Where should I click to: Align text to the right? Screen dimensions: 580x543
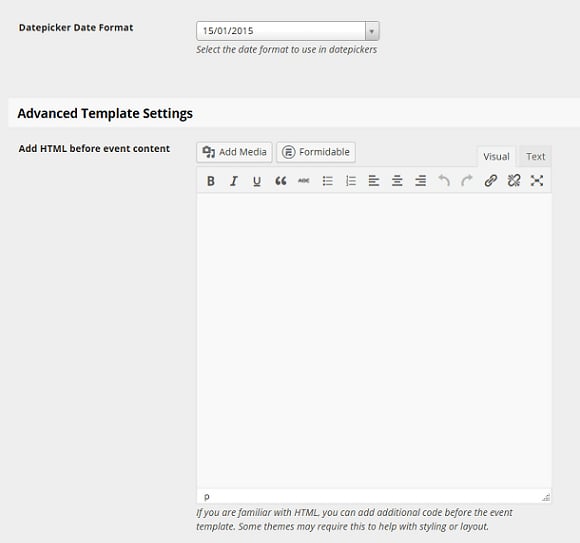(421, 181)
